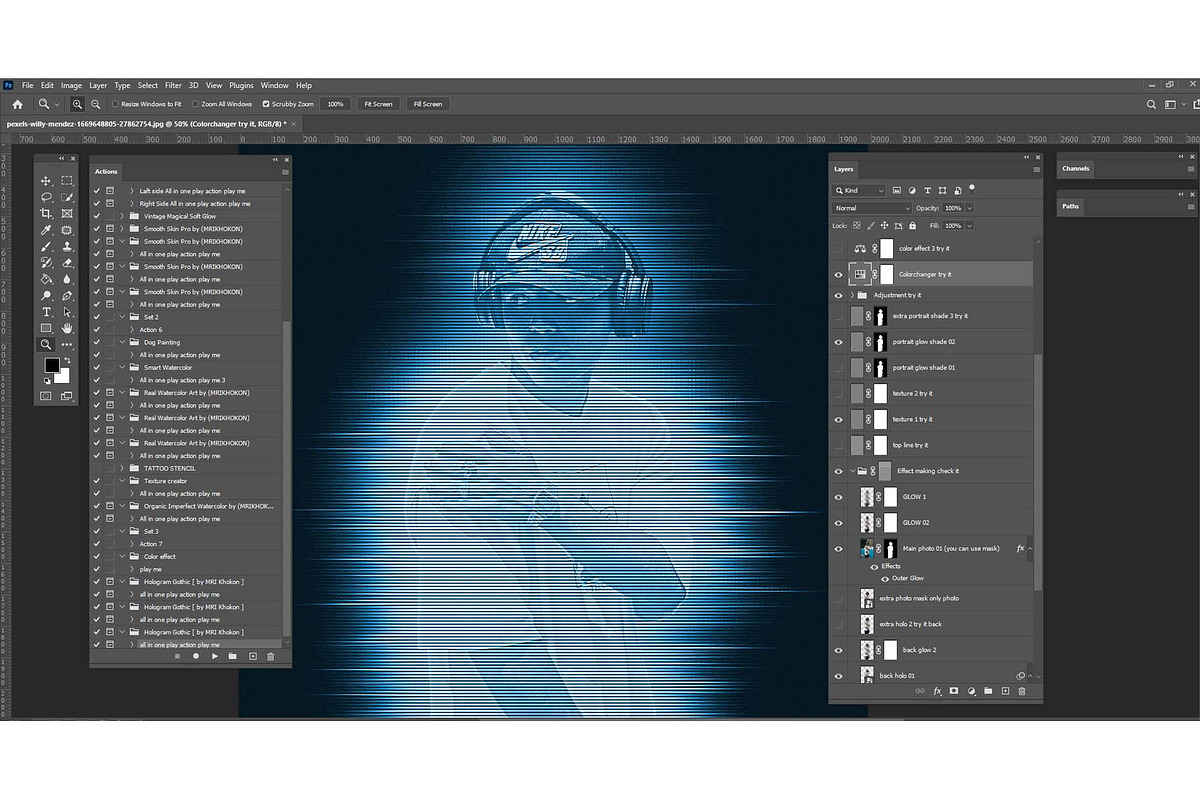This screenshot has height=800, width=1200.
Task: Hide the Colorchanger try it layer
Action: tap(839, 274)
